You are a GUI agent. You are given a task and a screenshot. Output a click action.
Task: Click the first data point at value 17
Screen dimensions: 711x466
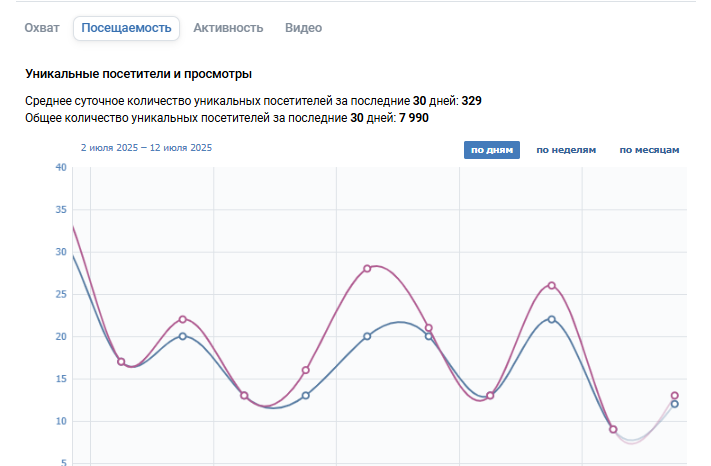tap(121, 362)
